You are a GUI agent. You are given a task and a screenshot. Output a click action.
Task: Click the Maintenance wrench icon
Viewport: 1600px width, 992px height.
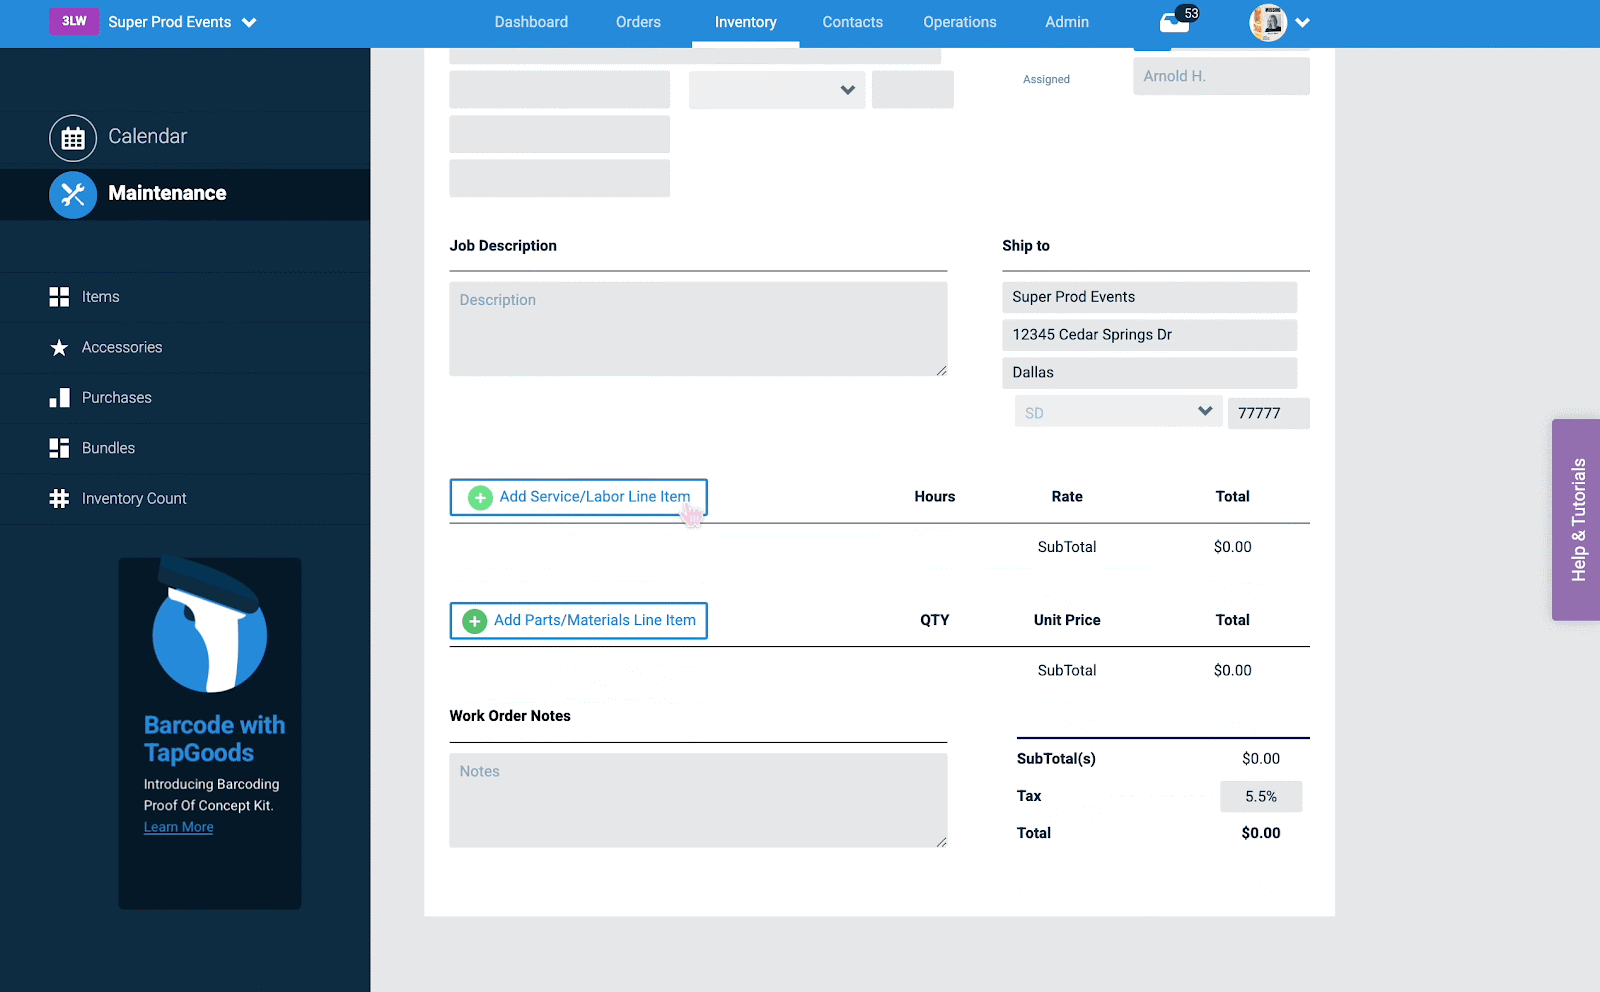point(73,194)
